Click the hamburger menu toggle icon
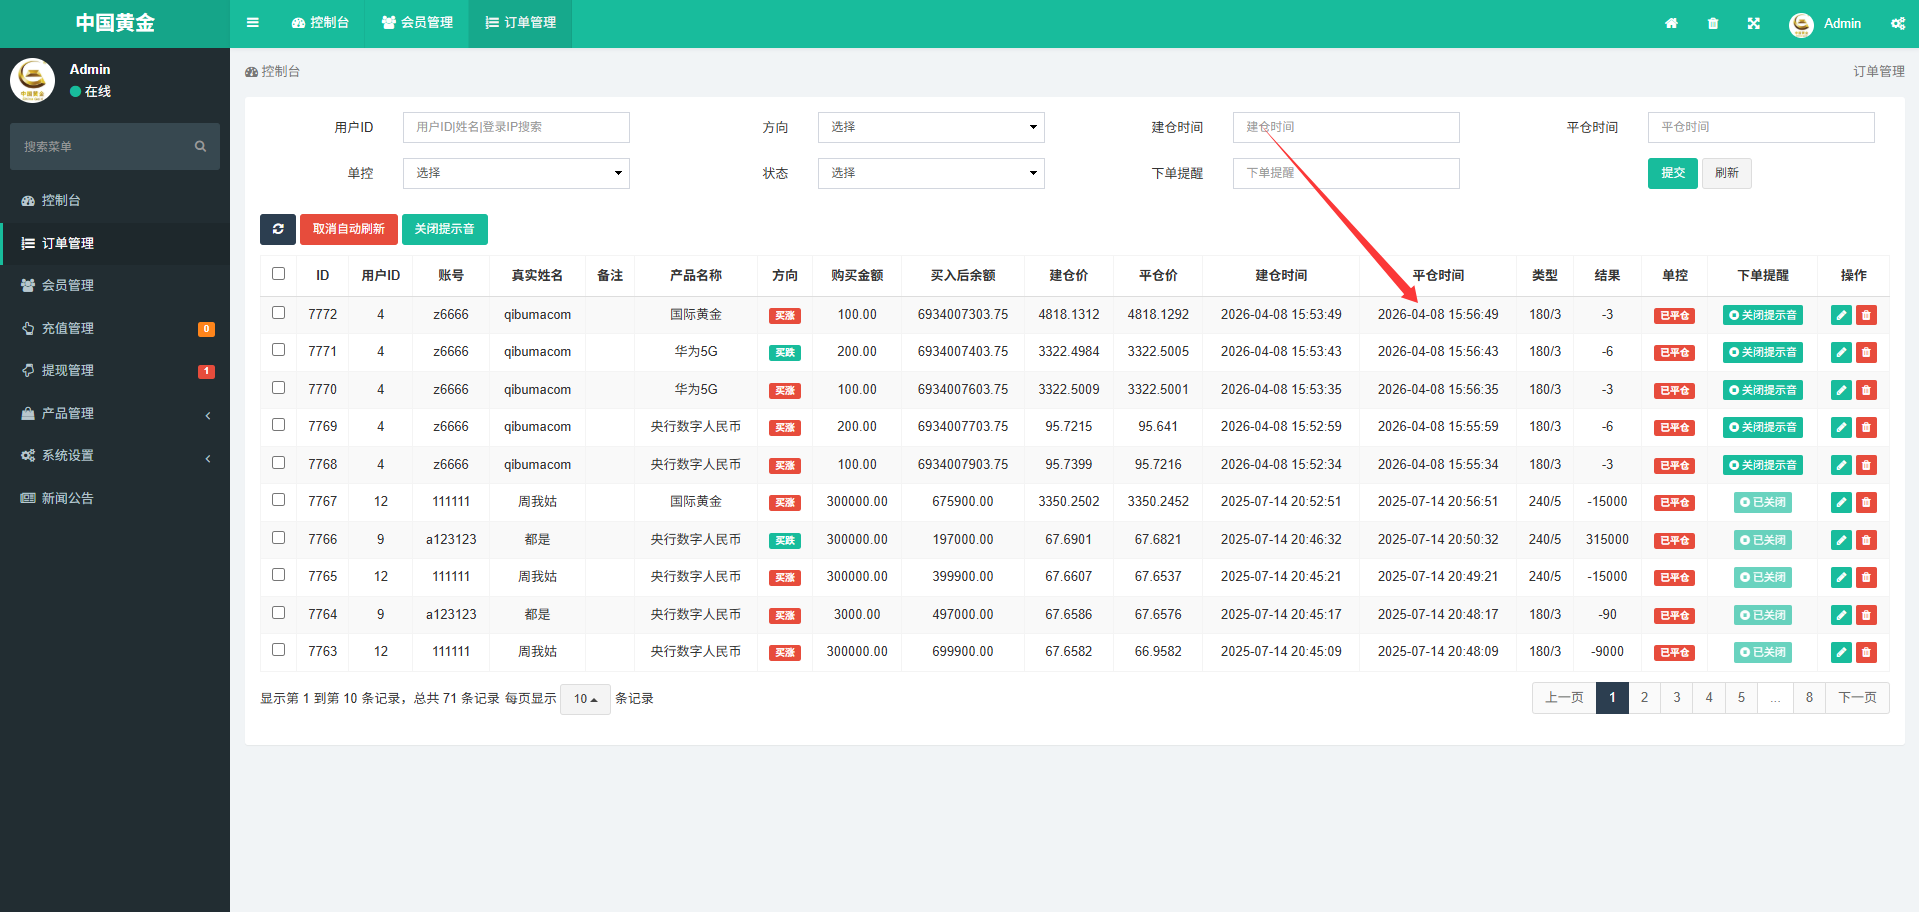The height and width of the screenshot is (912, 1919). coord(253,23)
